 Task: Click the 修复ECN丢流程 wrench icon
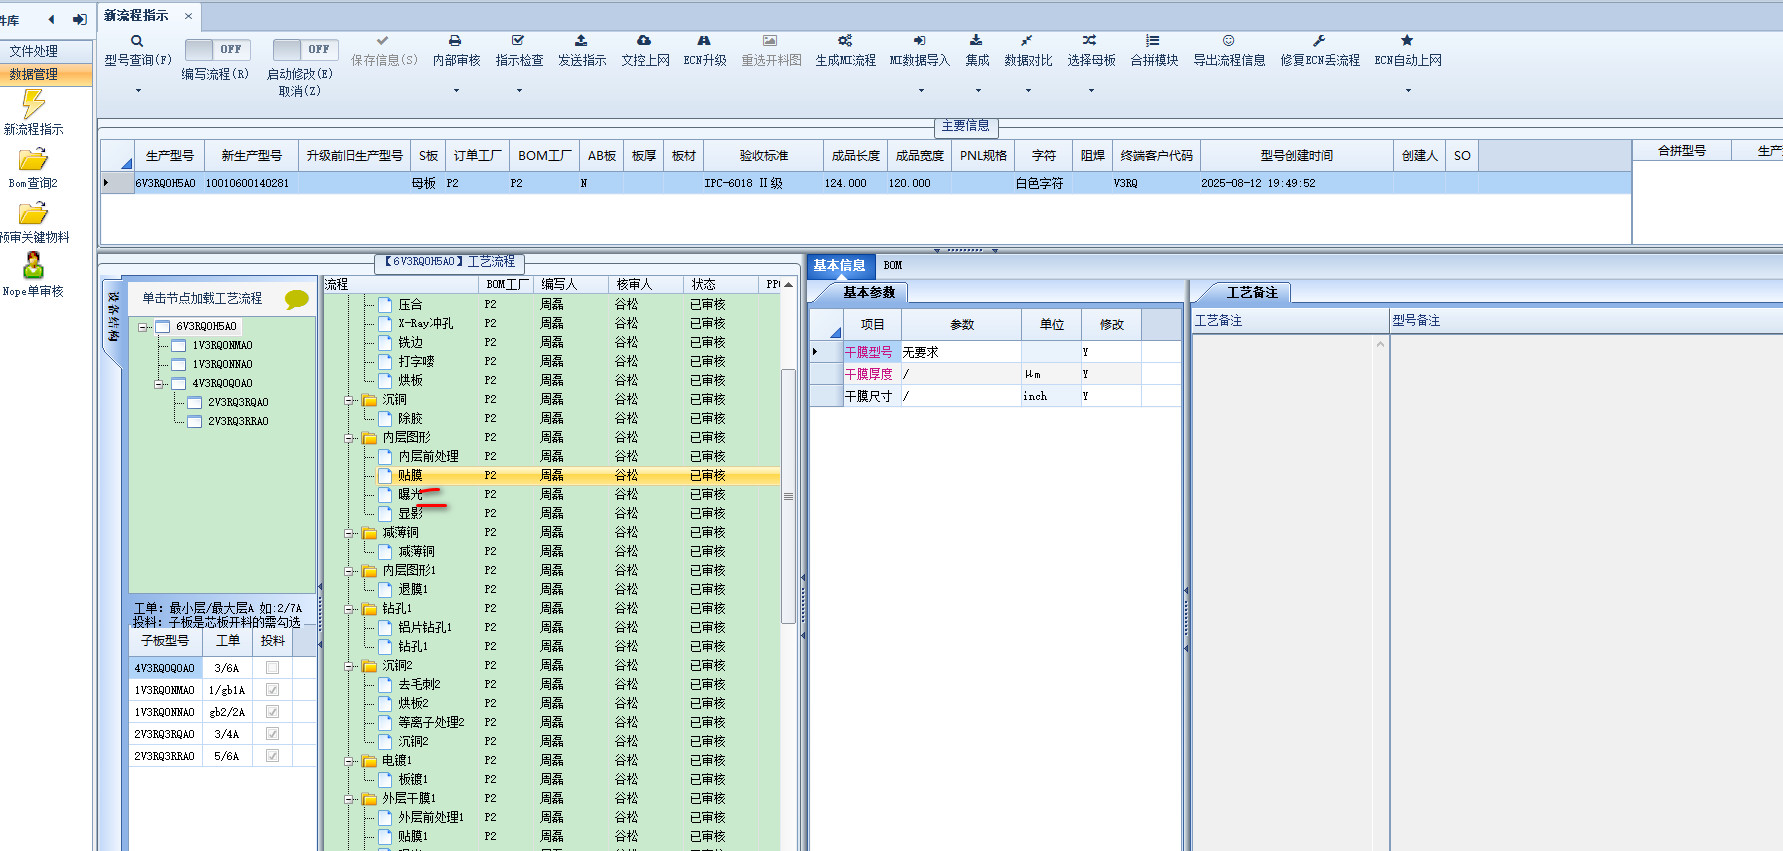pos(1319,41)
